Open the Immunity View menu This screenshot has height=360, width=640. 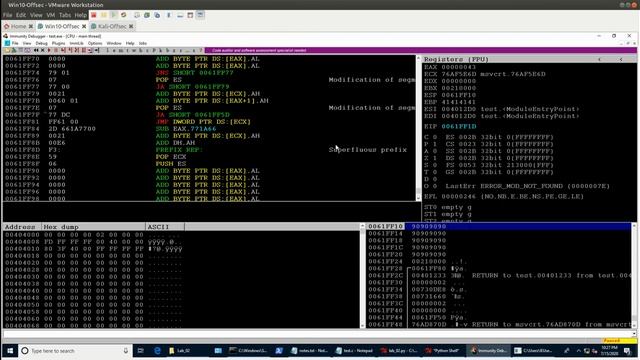(x=27, y=43)
